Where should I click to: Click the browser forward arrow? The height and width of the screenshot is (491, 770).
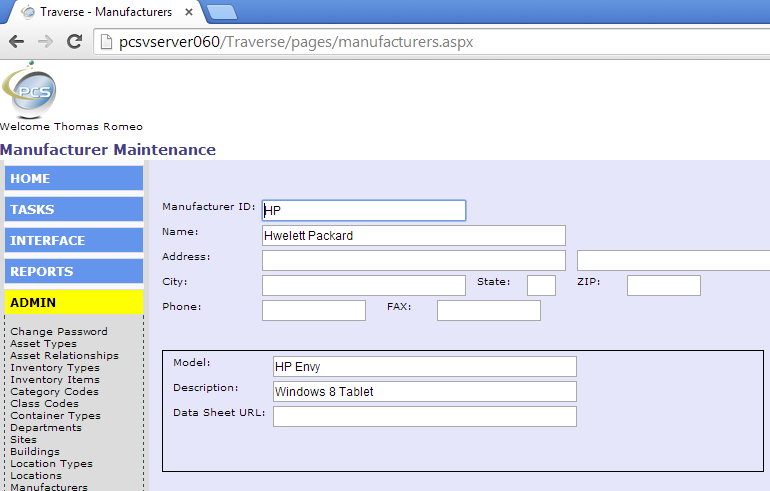coord(45,42)
